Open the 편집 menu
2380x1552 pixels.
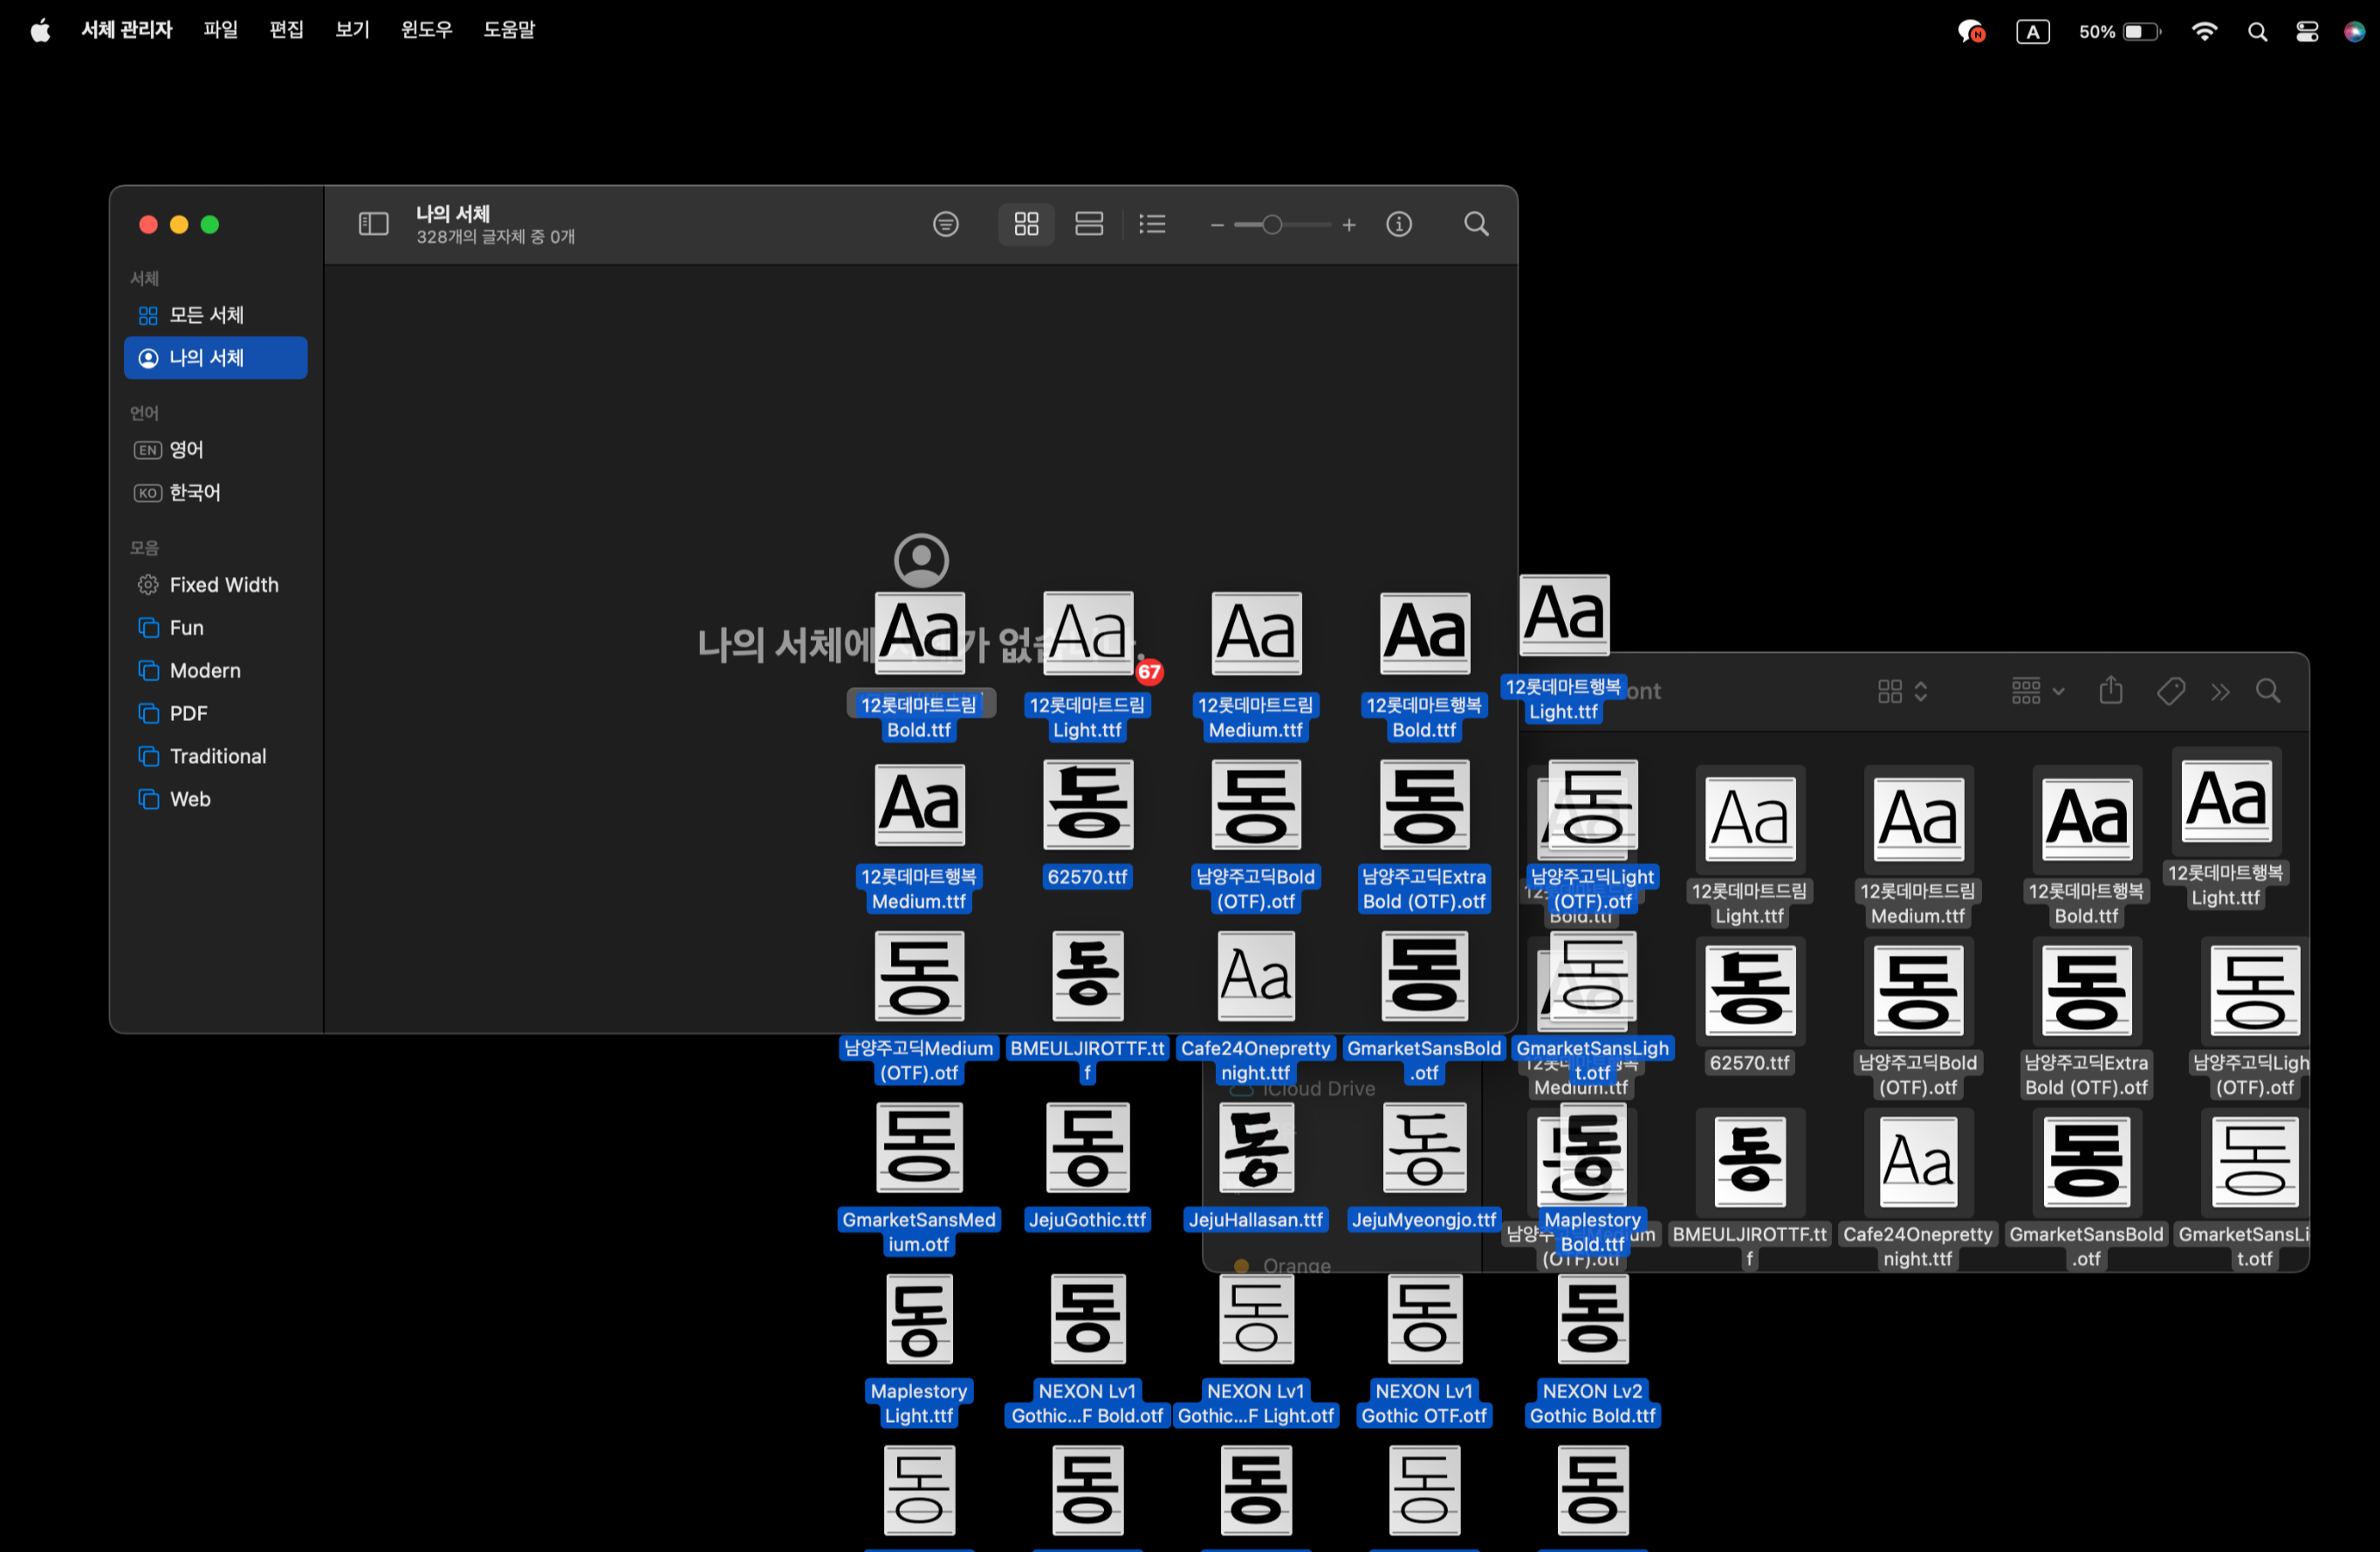coord(287,30)
